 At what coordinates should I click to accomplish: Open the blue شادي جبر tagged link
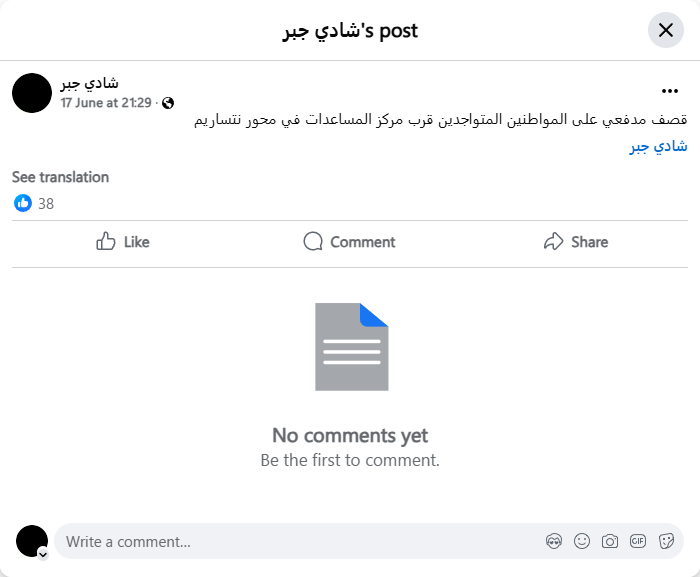pos(658,146)
